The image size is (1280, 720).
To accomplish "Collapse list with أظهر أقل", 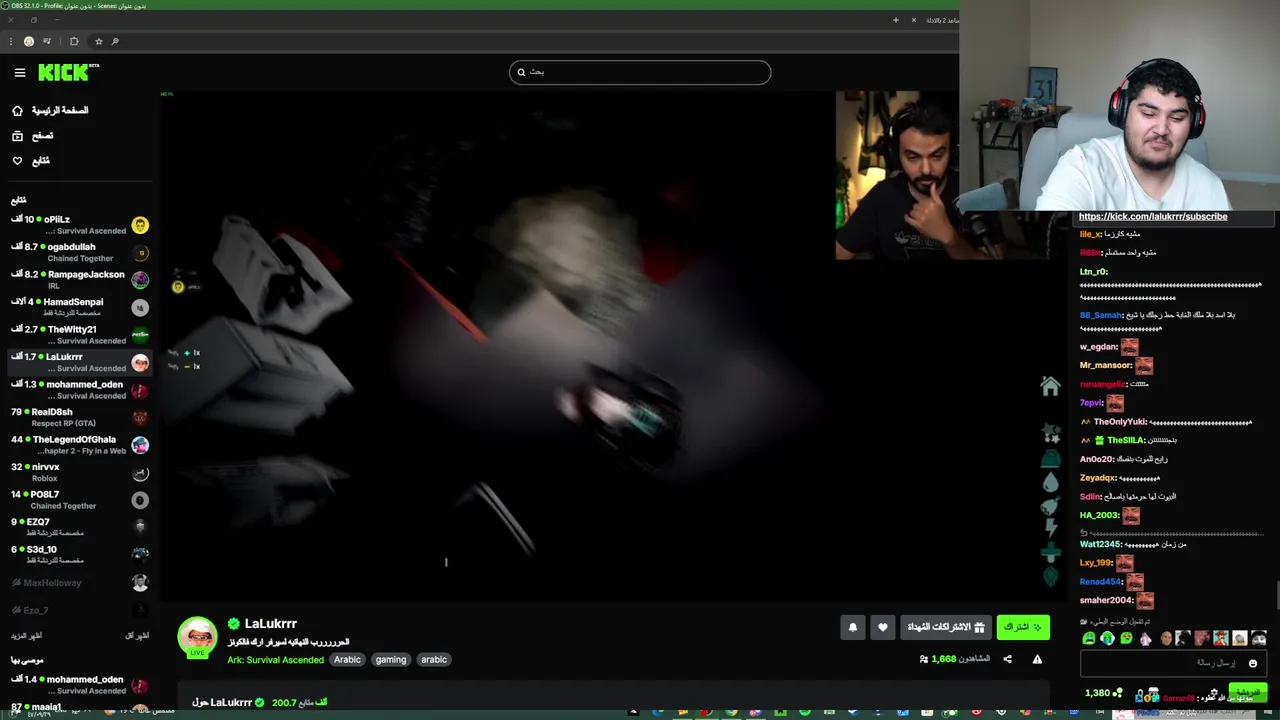I will point(137,636).
